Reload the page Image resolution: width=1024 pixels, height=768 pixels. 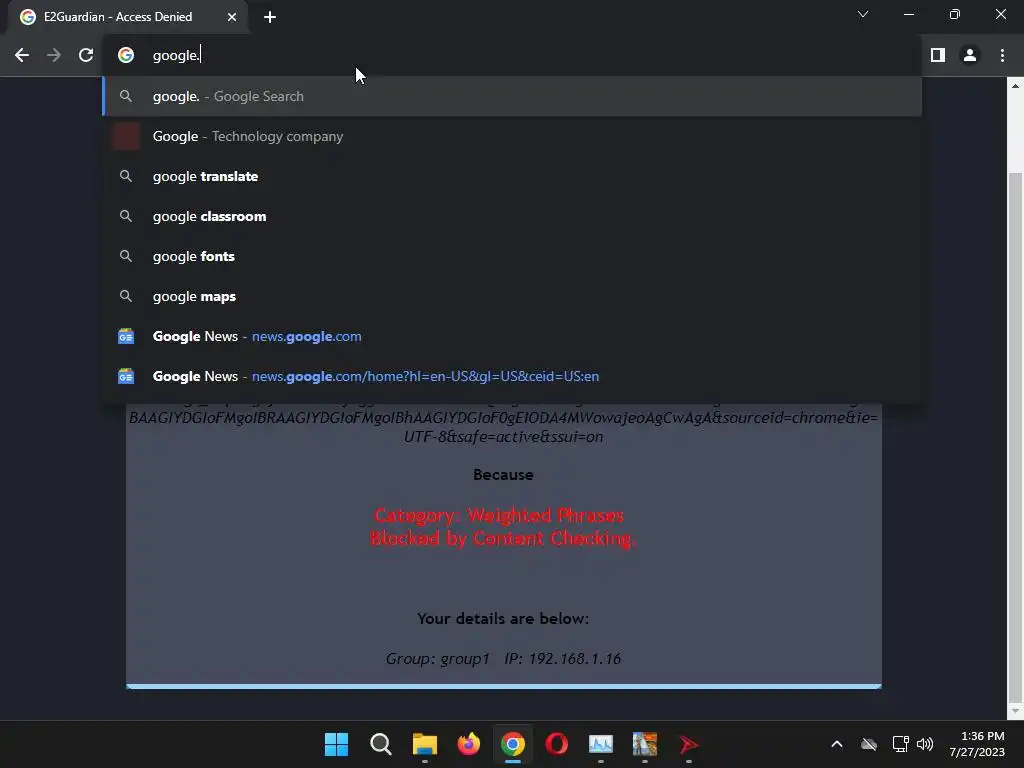click(86, 56)
